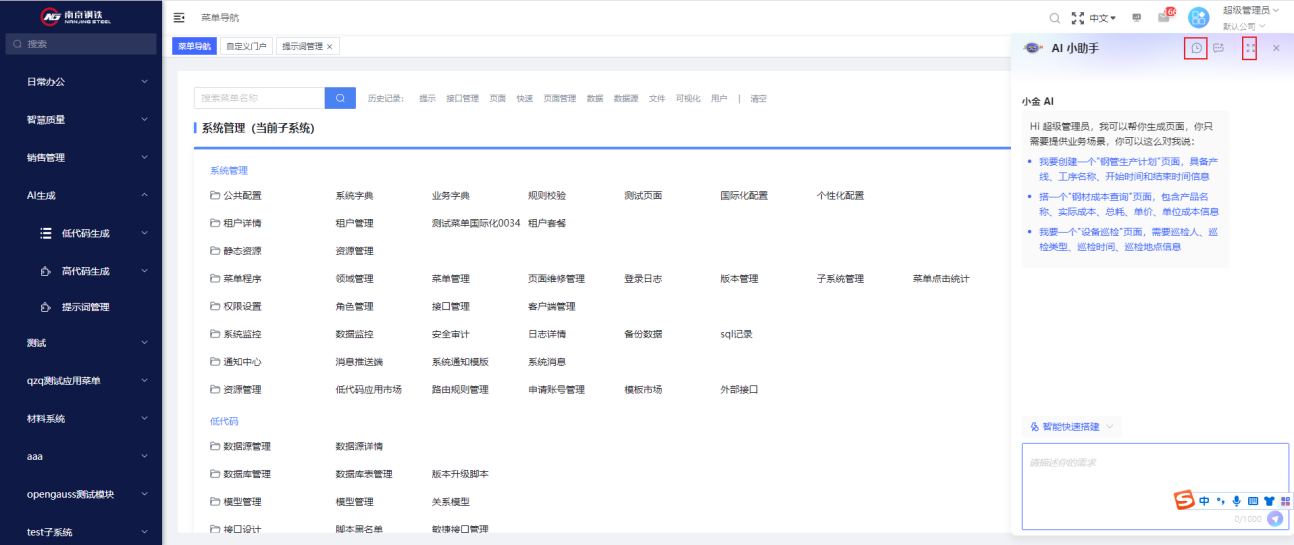Toggle fullscreen from the top bar icon
This screenshot has width=1294, height=545.
pyautogui.click(x=1077, y=18)
